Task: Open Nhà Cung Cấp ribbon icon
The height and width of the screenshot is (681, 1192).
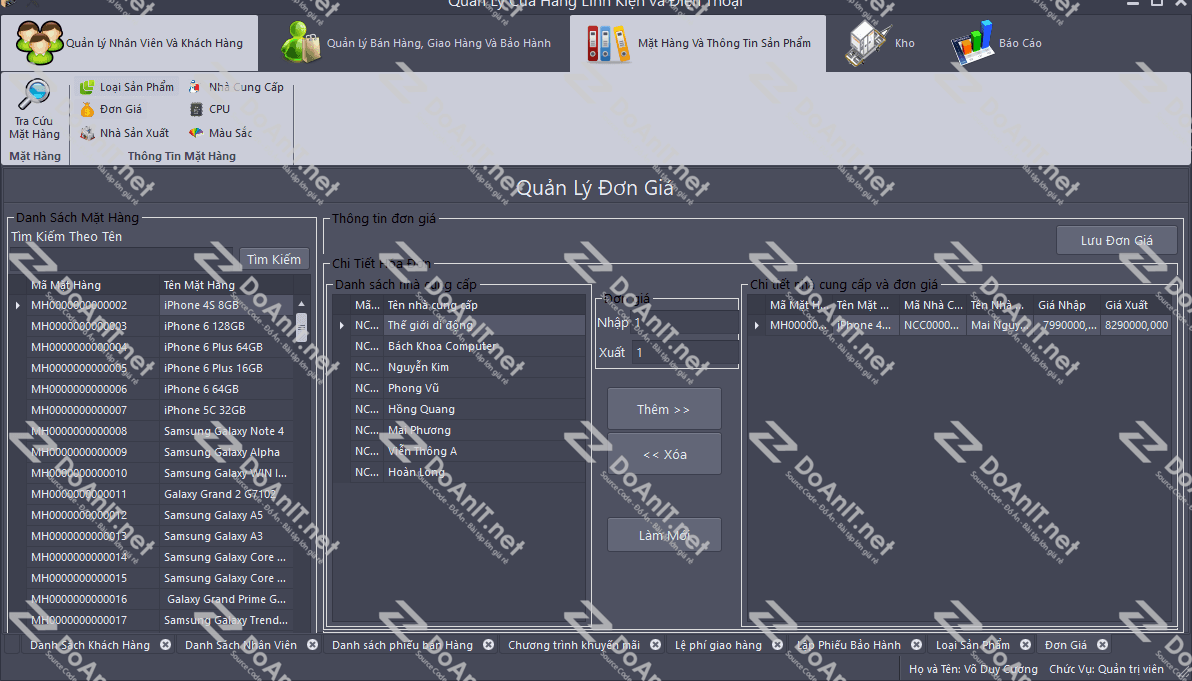Action: click(195, 87)
